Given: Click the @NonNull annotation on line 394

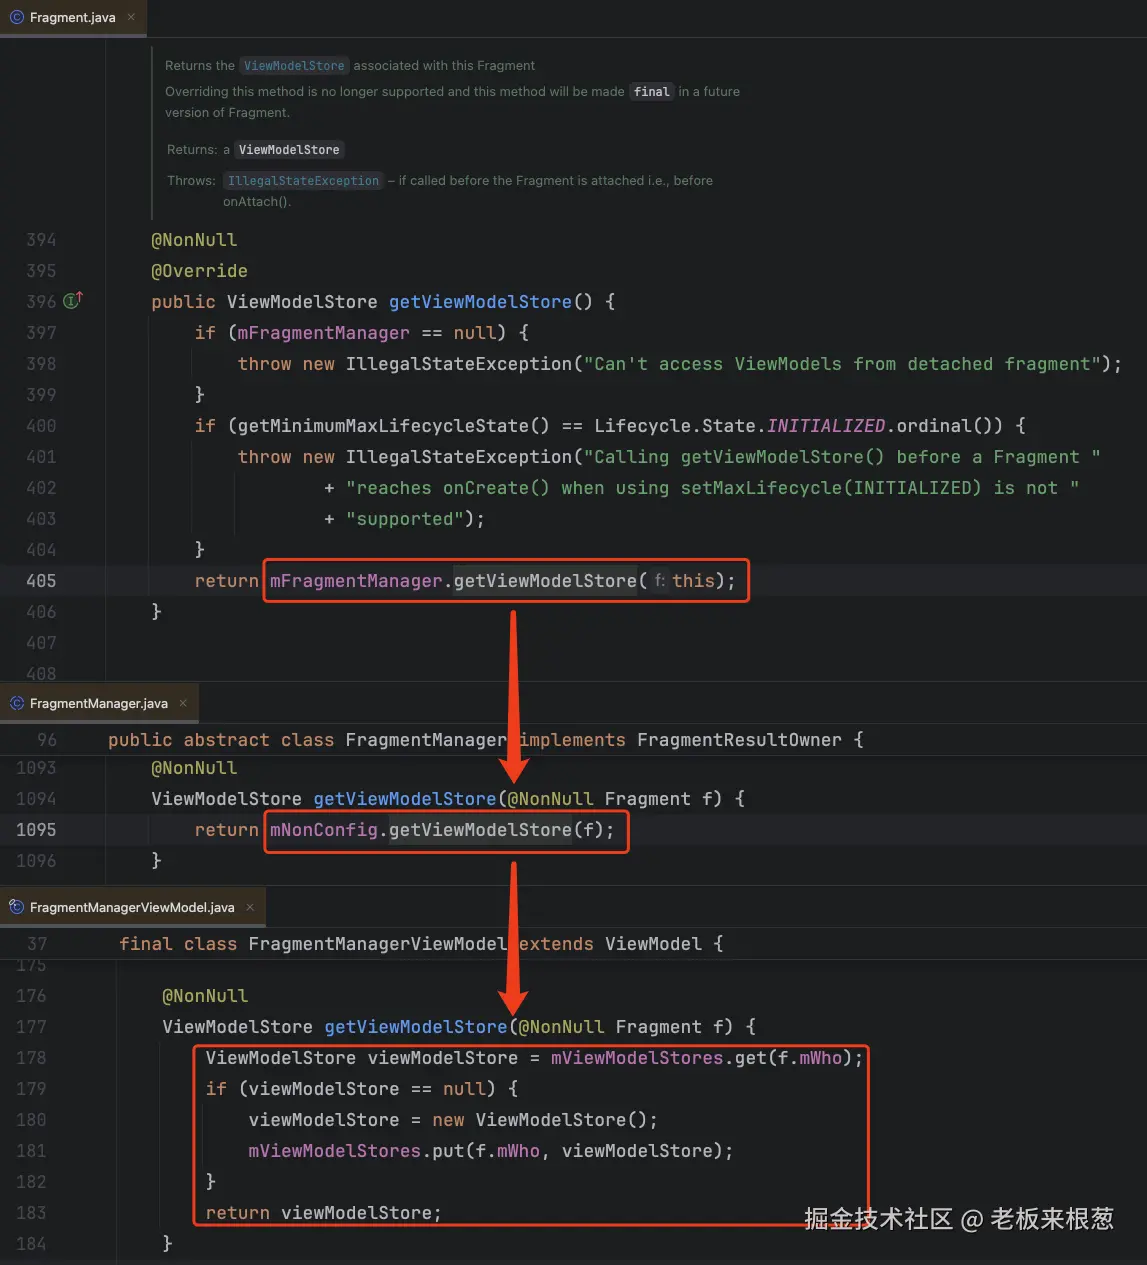Looking at the screenshot, I should [x=194, y=240].
